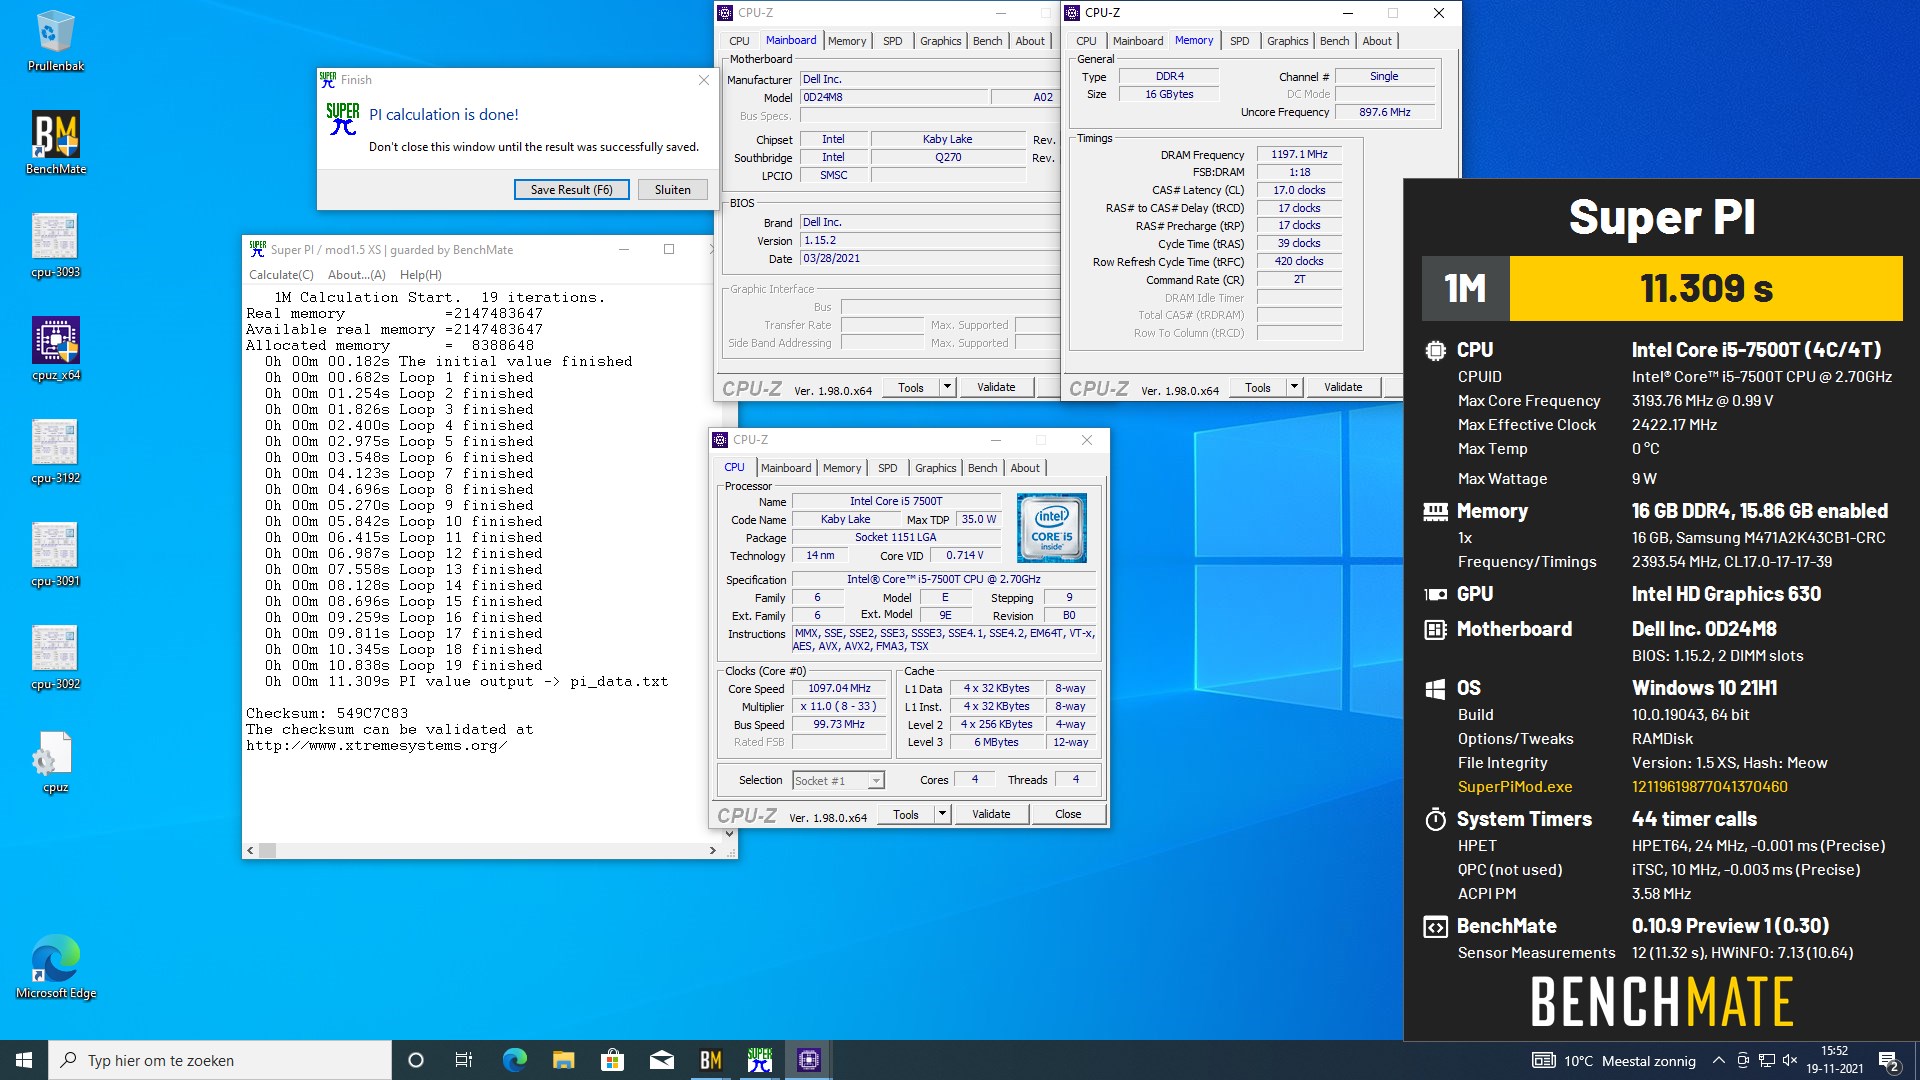Viewport: 1920px width, 1080px height.
Task: Click SuperPiMod.exe link in BenchMate panel
Action: (x=1514, y=787)
